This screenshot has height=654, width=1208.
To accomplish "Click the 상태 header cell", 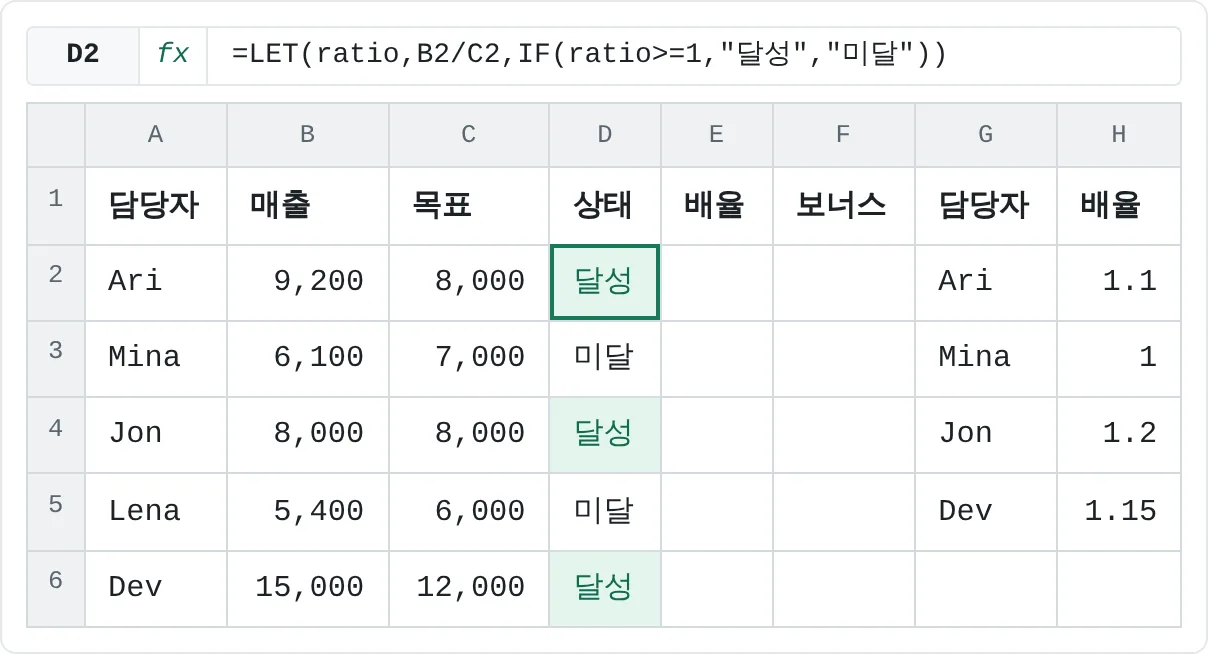I will click(x=605, y=206).
